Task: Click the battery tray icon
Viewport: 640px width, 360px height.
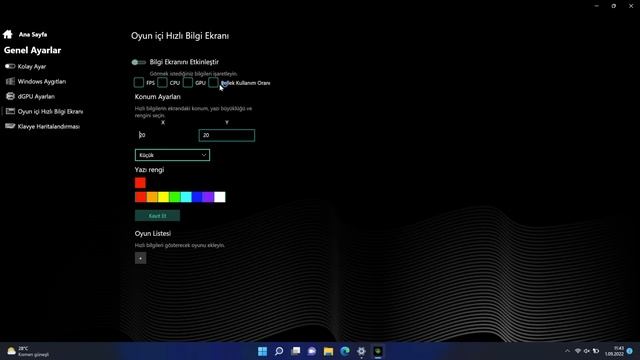Action: pyautogui.click(x=596, y=351)
